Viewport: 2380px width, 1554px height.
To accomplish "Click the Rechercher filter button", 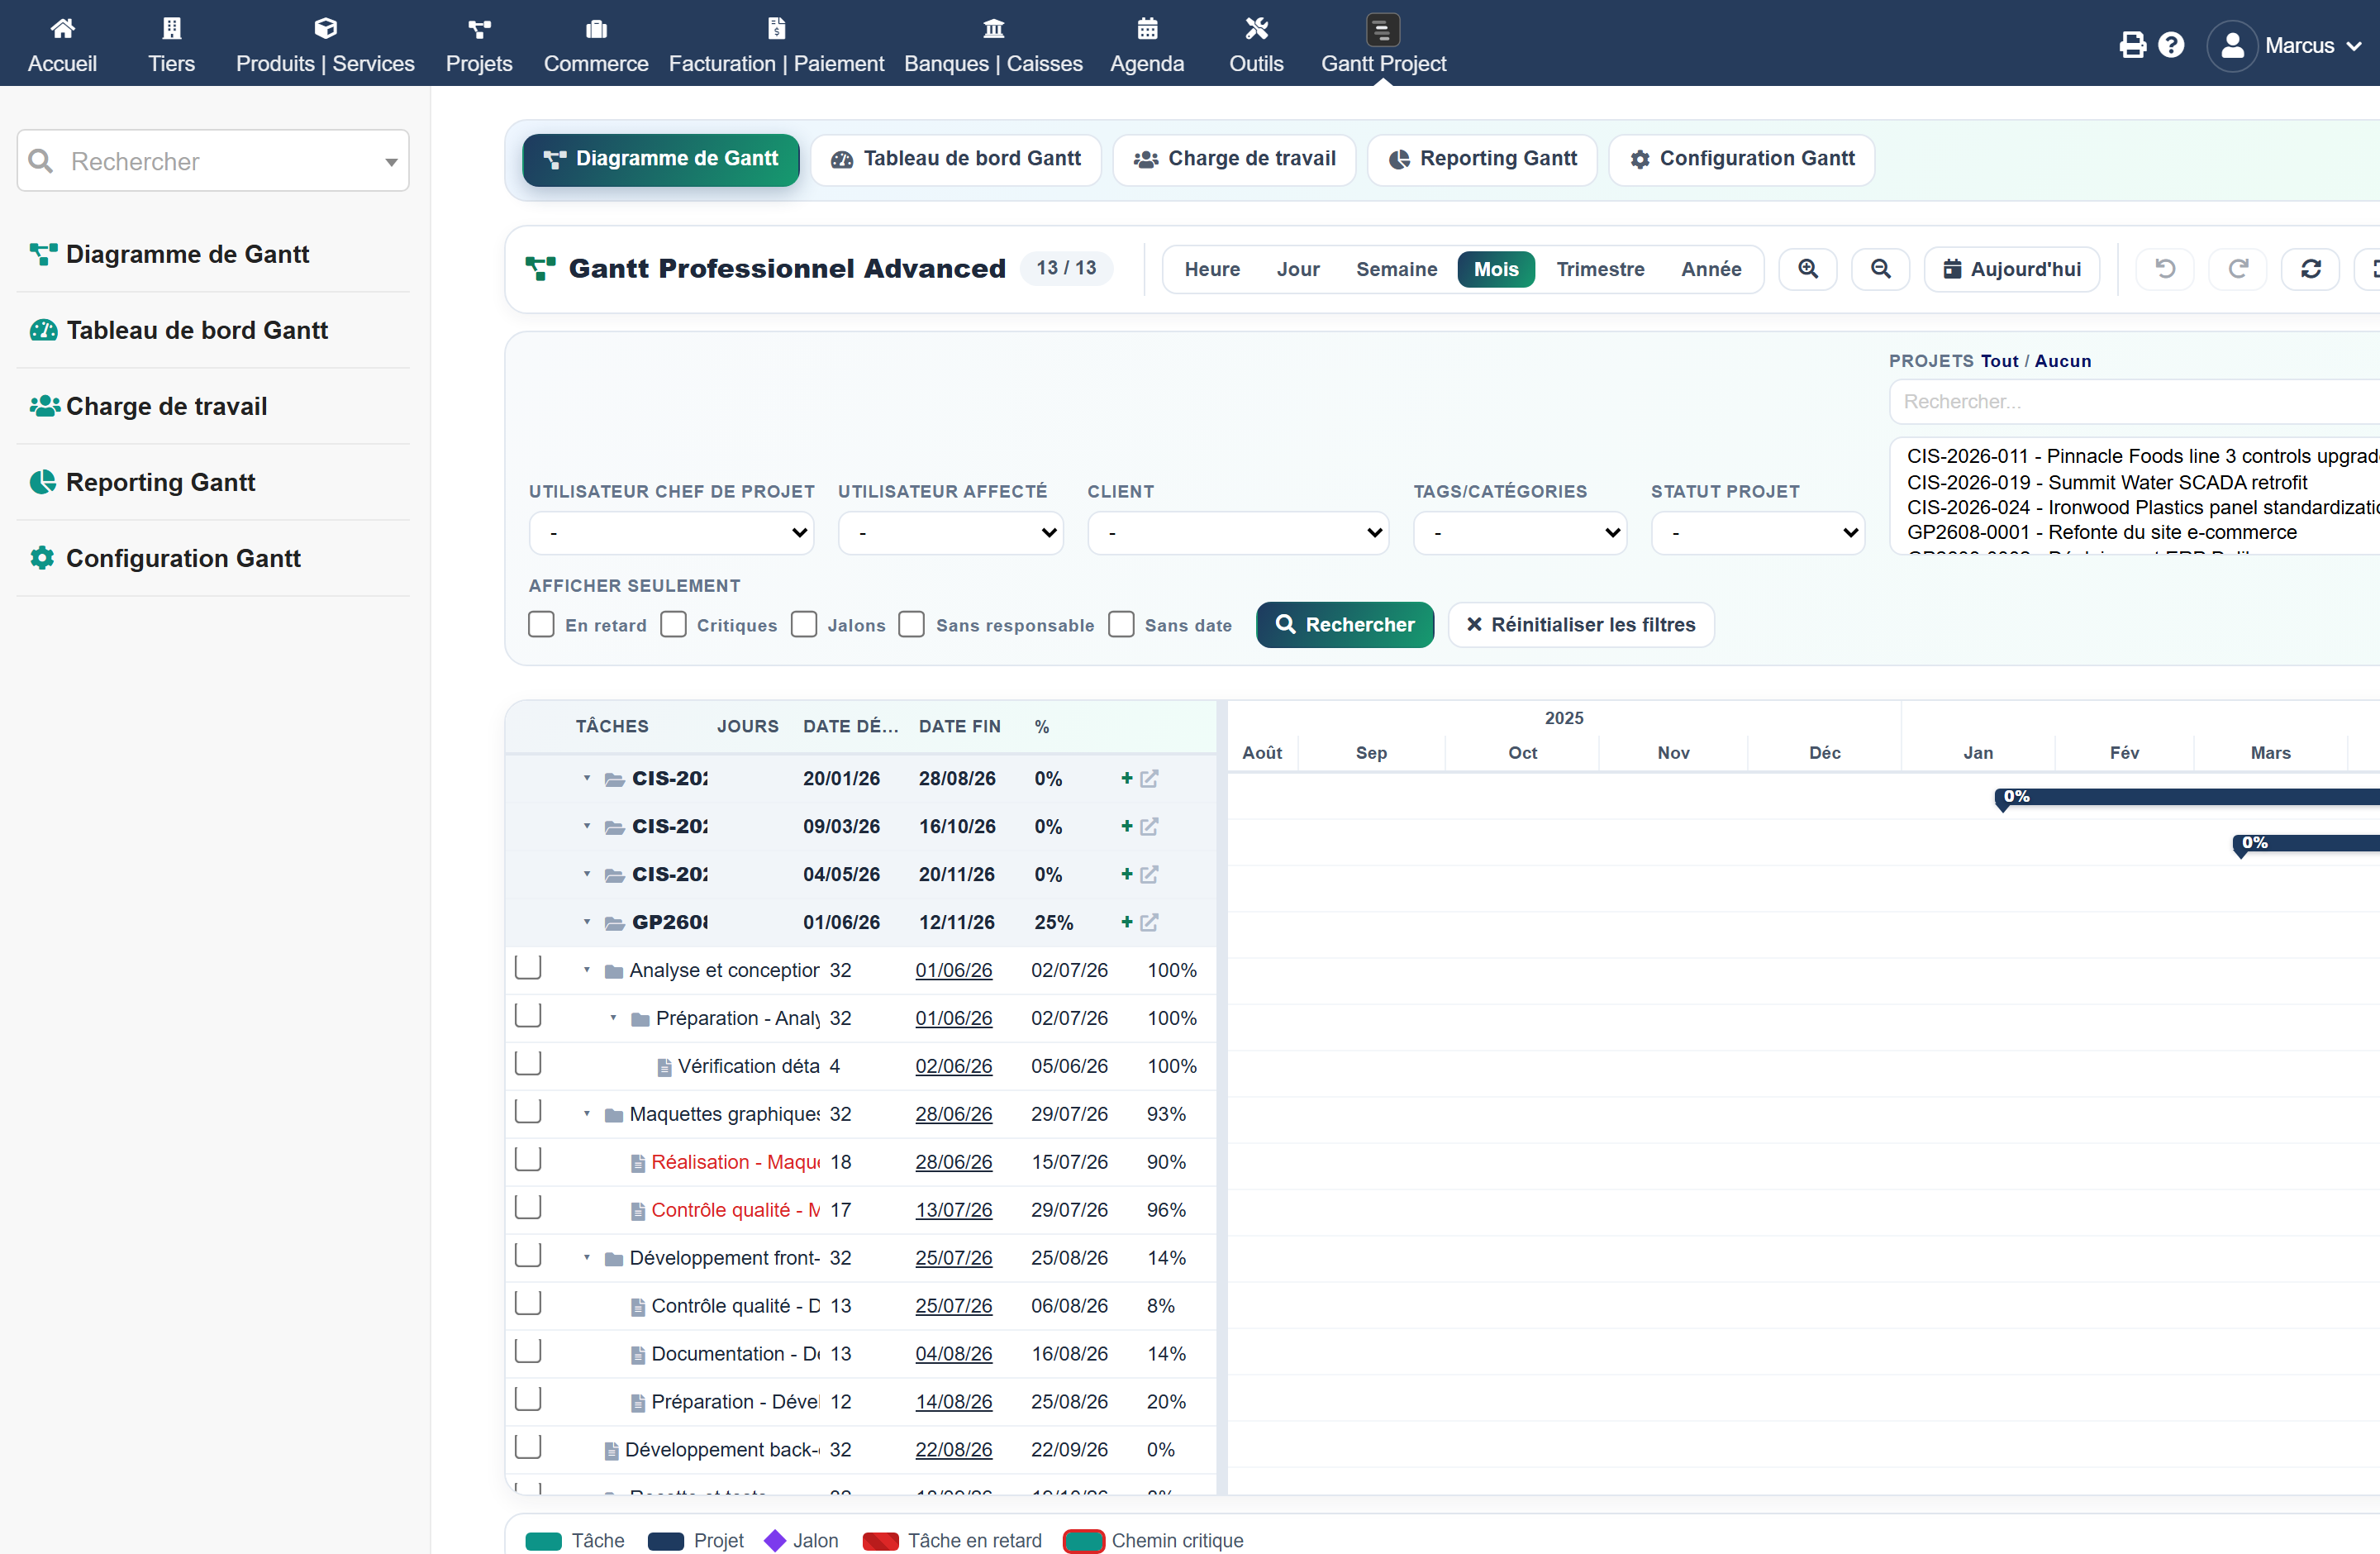I will point(1345,625).
